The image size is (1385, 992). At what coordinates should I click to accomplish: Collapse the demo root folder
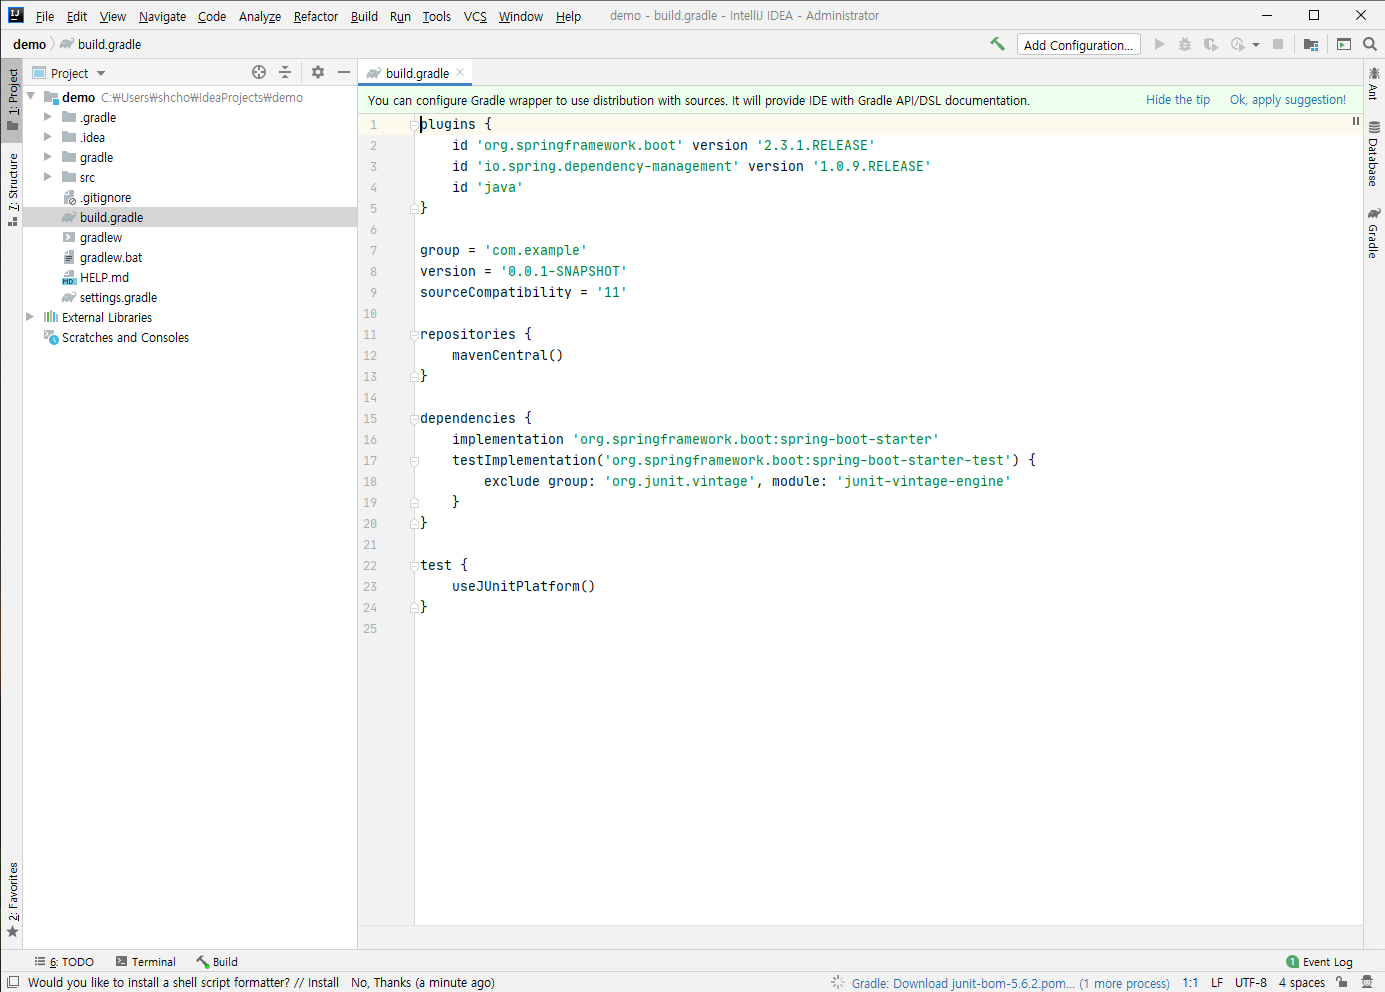30,97
